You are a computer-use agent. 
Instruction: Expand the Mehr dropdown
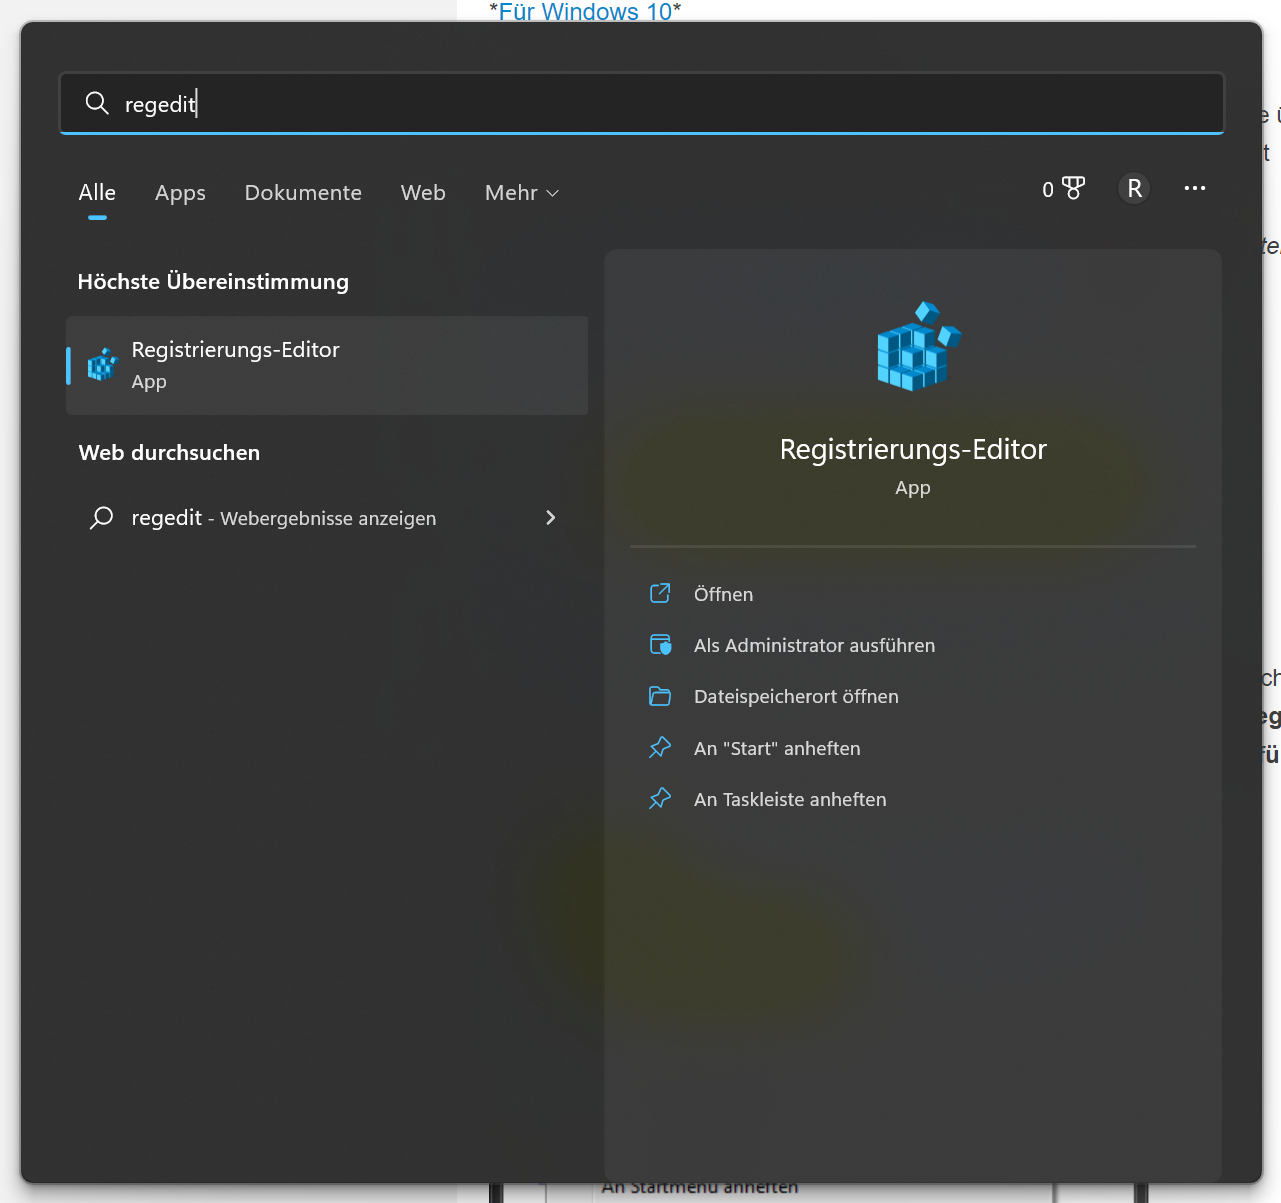point(521,192)
